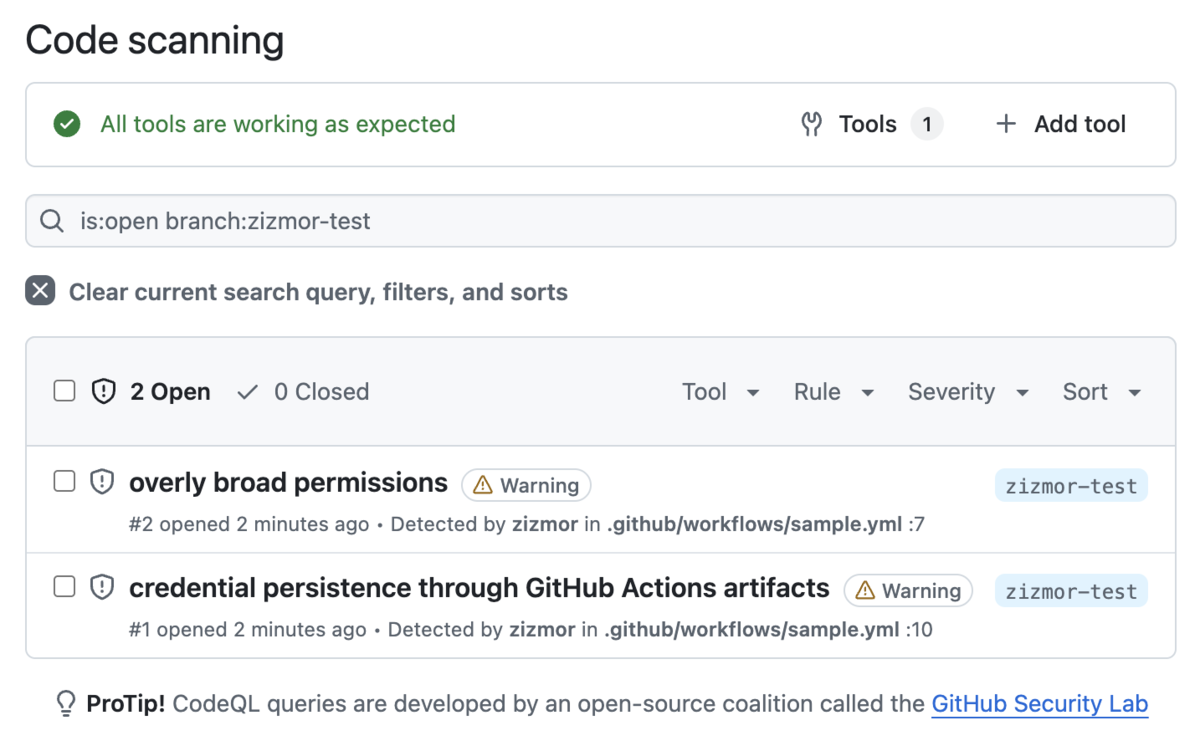Click the Tools wrench icon
Viewport: 1200px width, 746px height.
(x=812, y=124)
